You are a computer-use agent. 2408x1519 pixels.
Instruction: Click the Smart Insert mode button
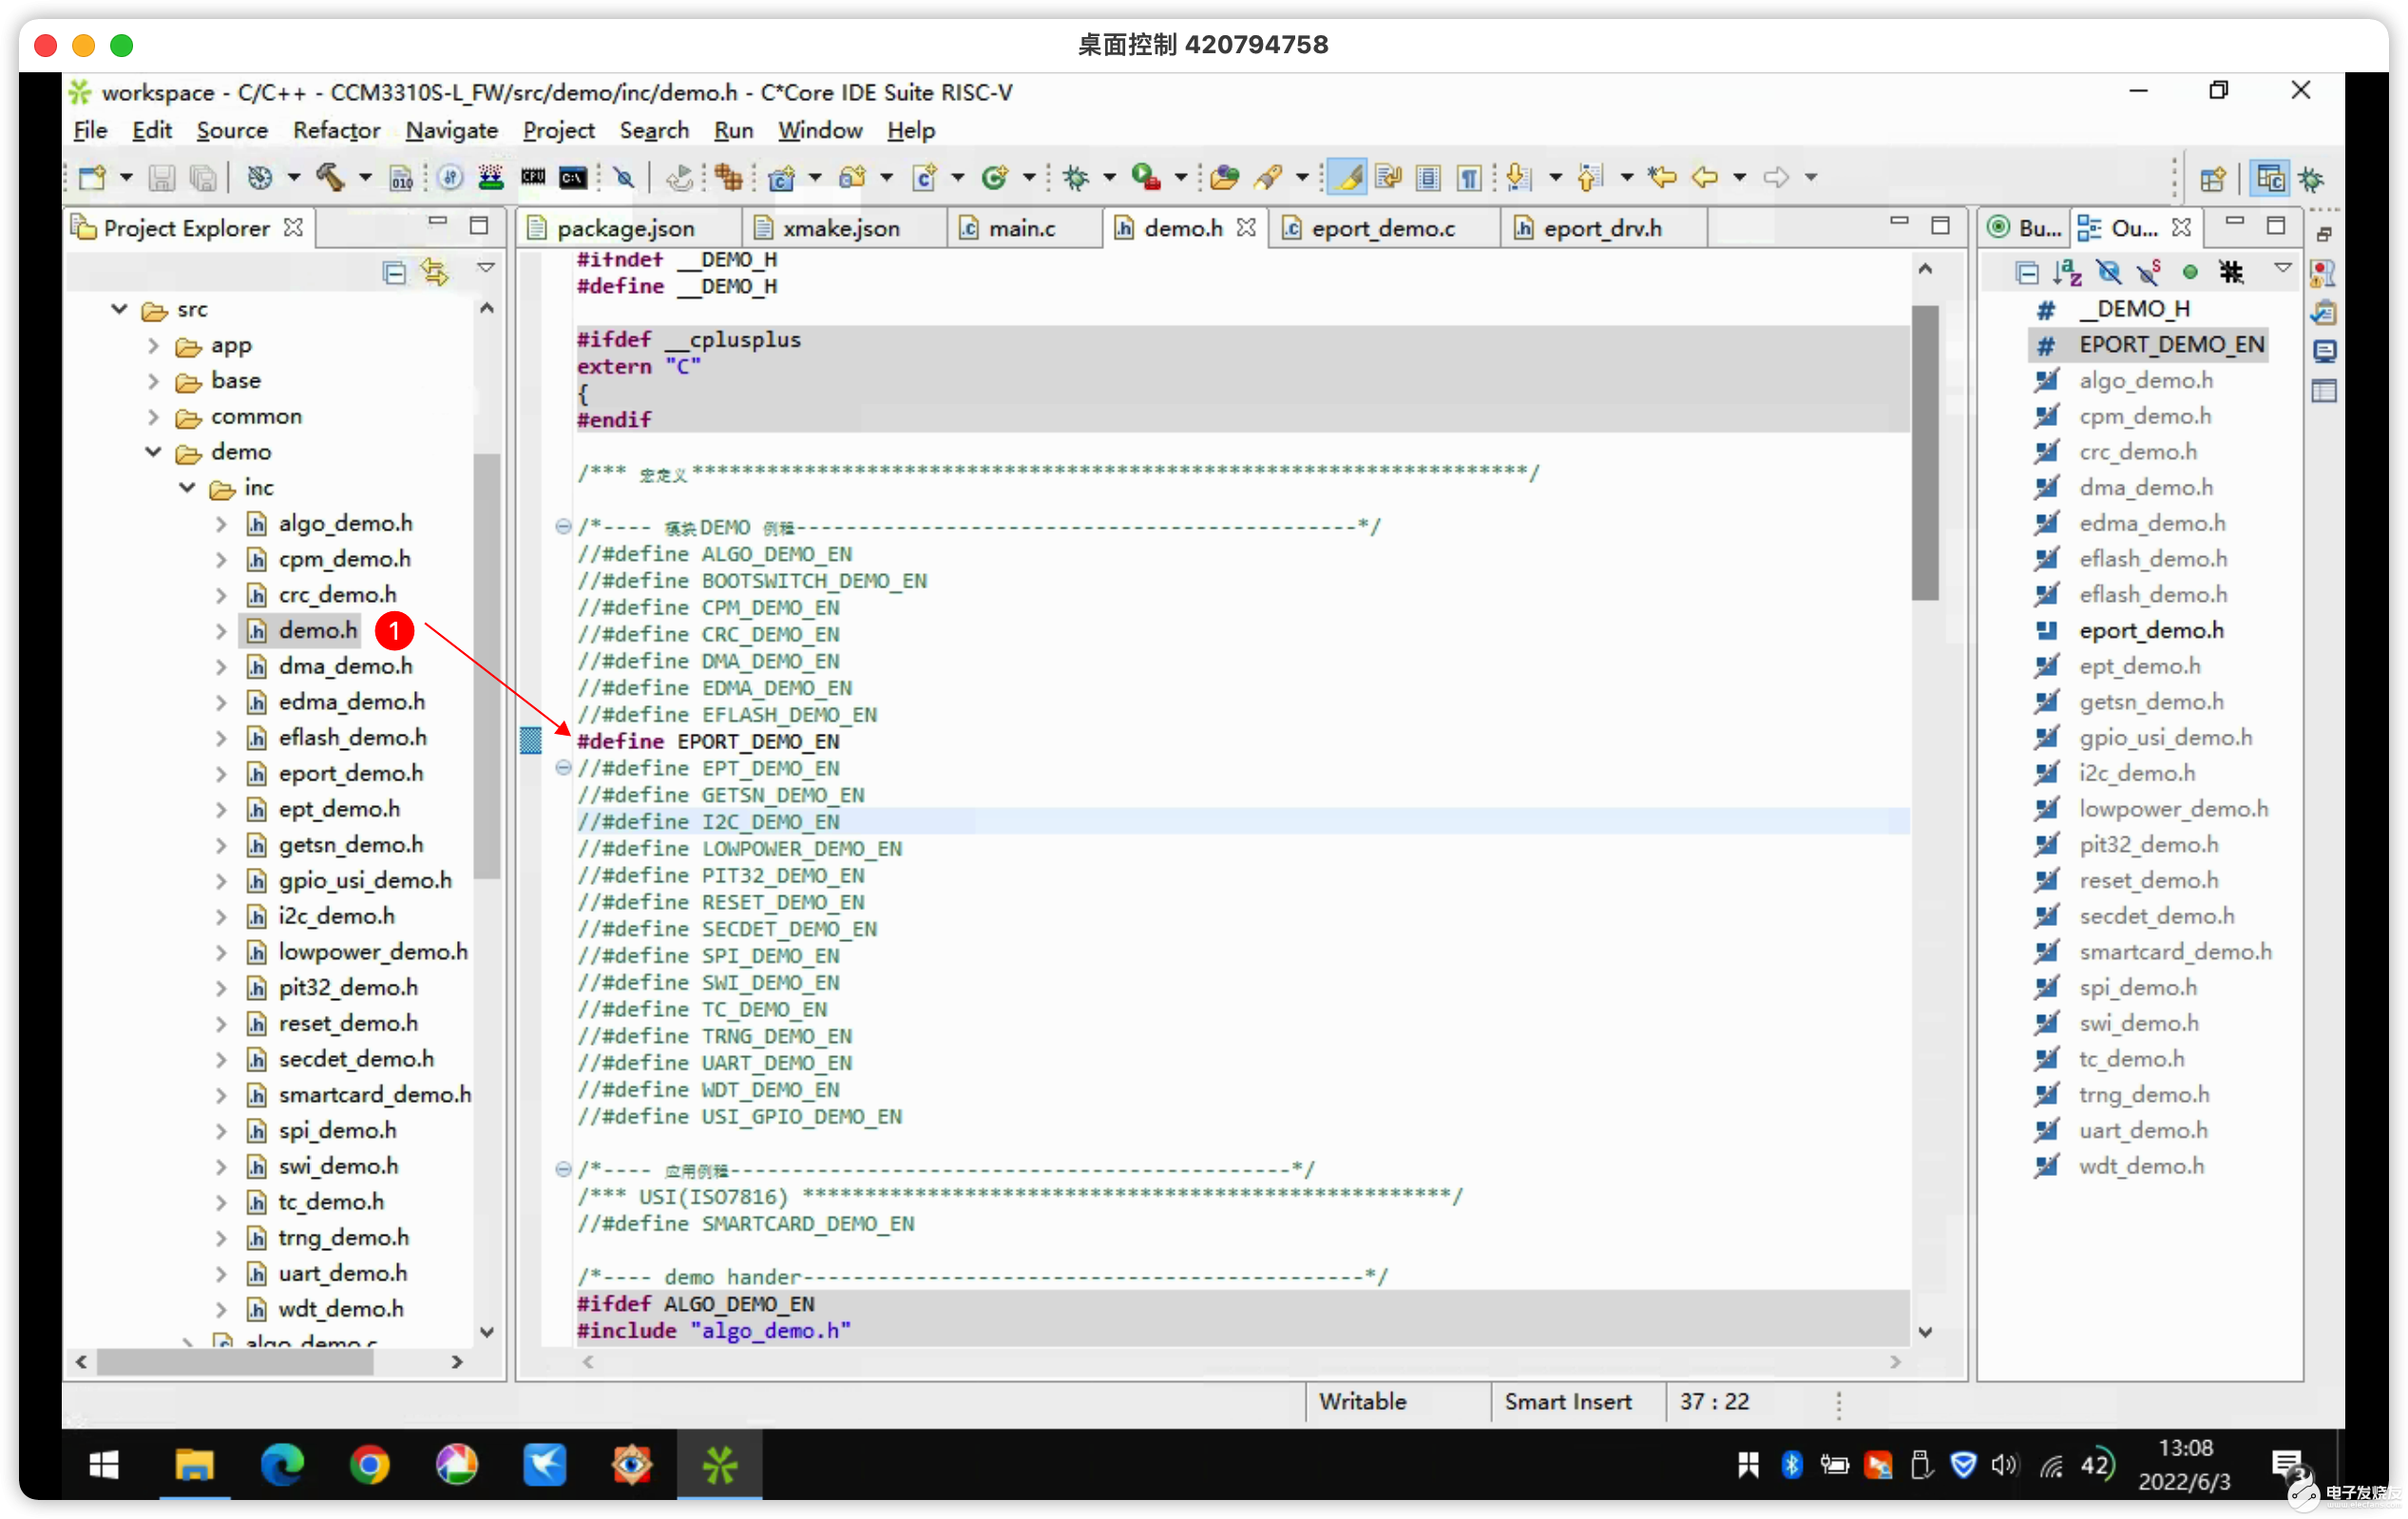[1569, 1402]
